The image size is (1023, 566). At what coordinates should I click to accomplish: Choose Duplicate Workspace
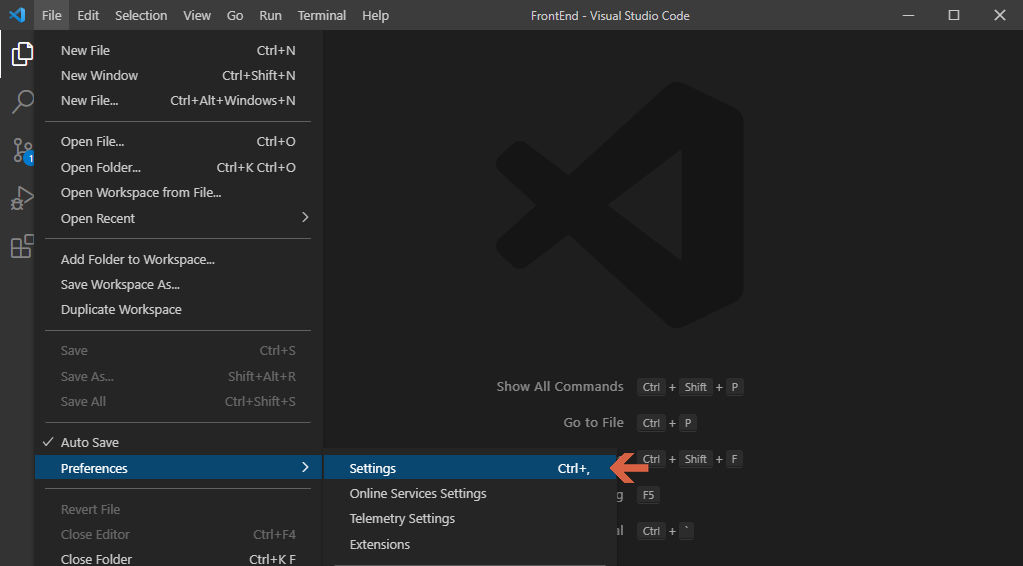[x=178, y=309]
